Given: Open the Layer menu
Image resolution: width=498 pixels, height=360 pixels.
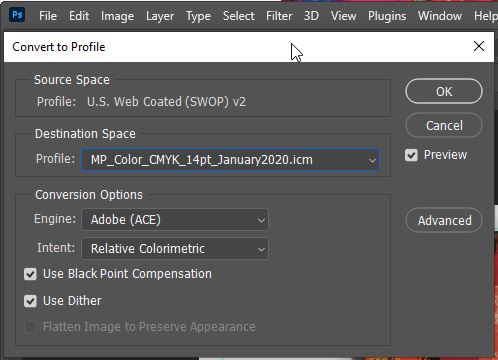Looking at the screenshot, I should [x=160, y=16].
